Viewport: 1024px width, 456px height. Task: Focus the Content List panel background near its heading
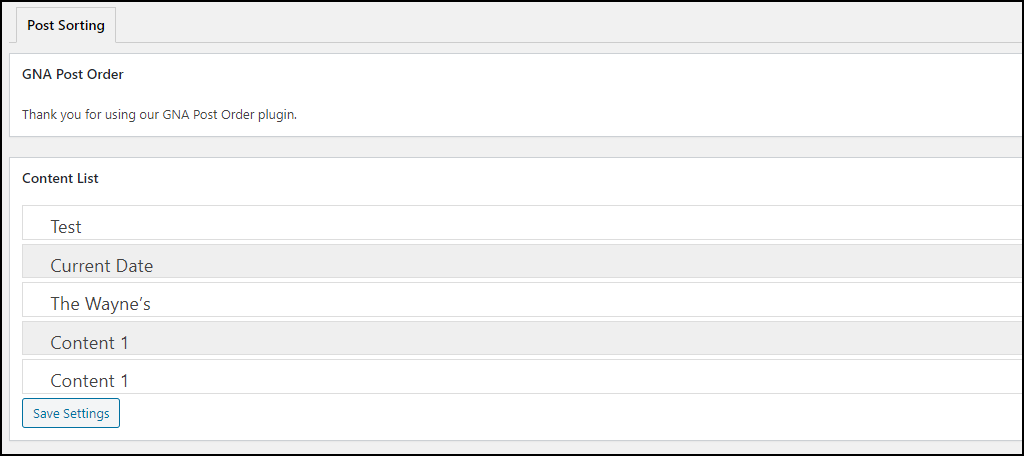[x=522, y=178]
